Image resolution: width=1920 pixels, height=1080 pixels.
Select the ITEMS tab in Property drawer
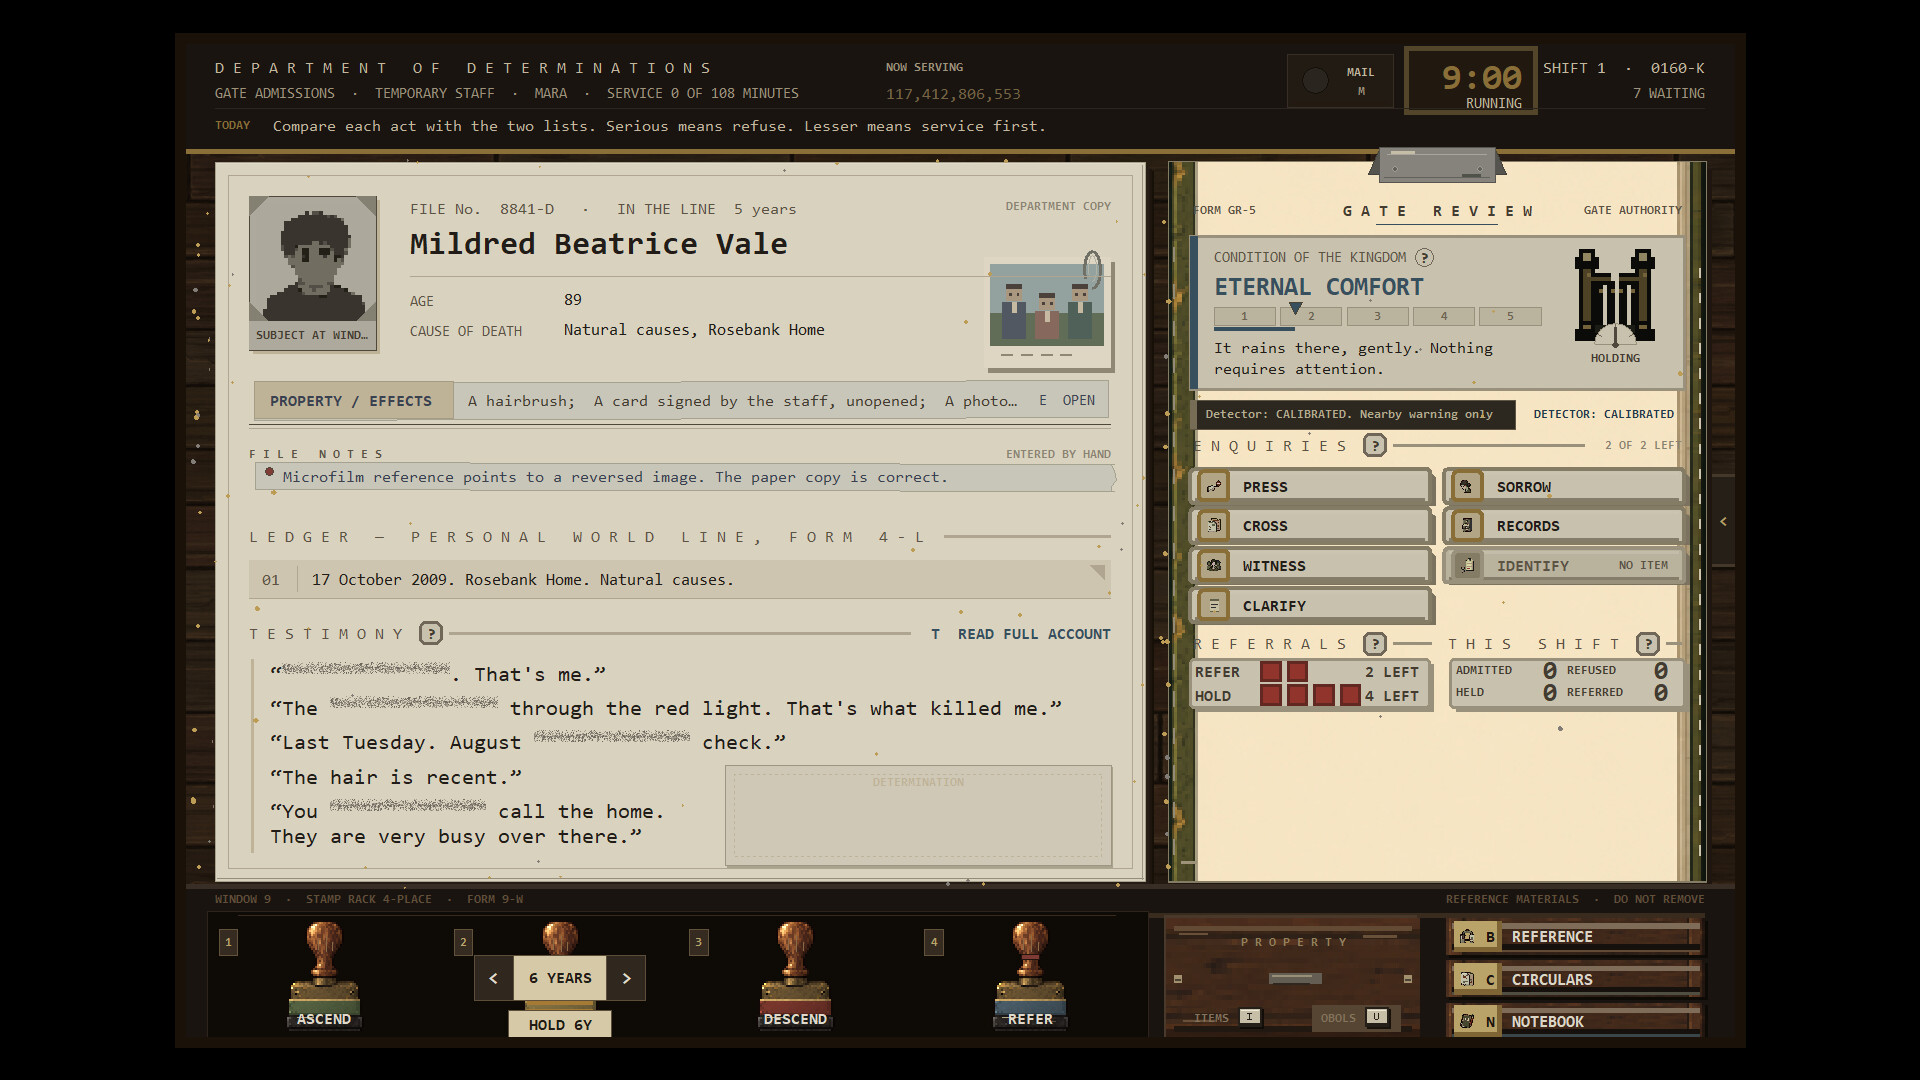click(x=1227, y=1017)
